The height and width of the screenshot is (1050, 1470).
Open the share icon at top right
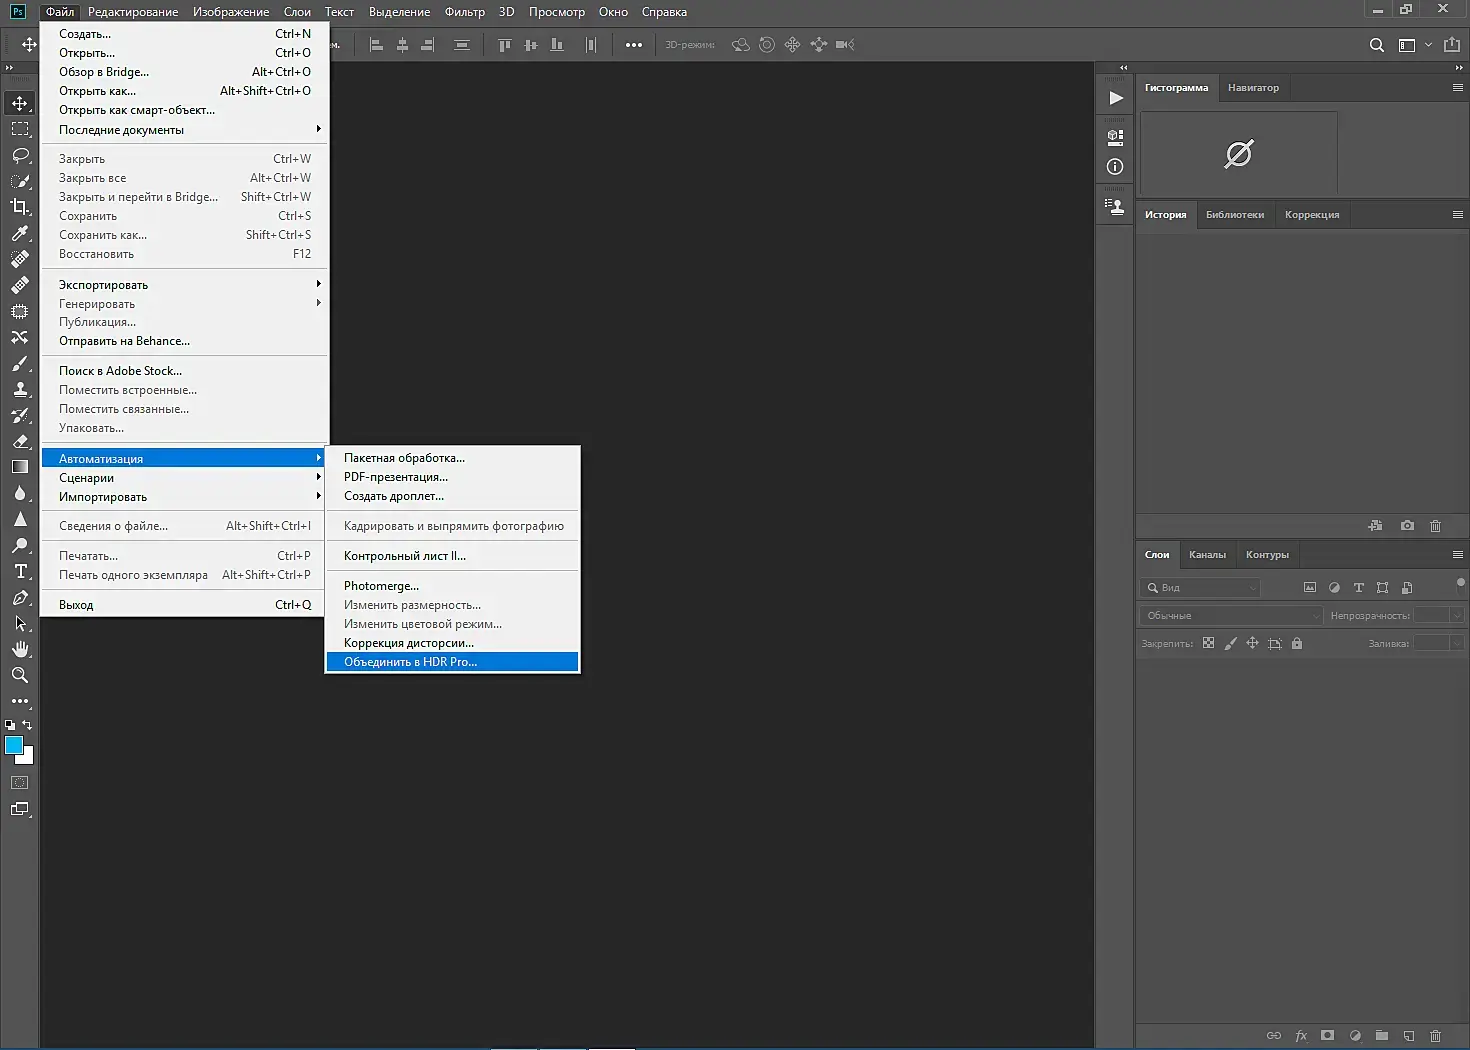[x=1452, y=45]
